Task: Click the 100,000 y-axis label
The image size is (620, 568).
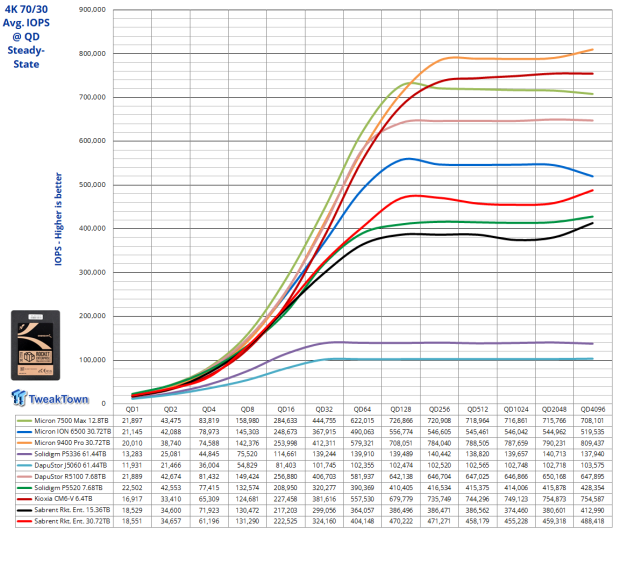Action: [93, 360]
